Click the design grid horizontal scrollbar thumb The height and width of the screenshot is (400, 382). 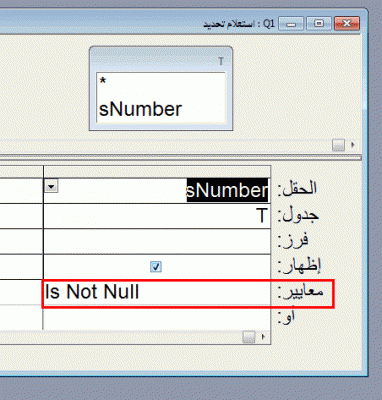click(x=249, y=337)
